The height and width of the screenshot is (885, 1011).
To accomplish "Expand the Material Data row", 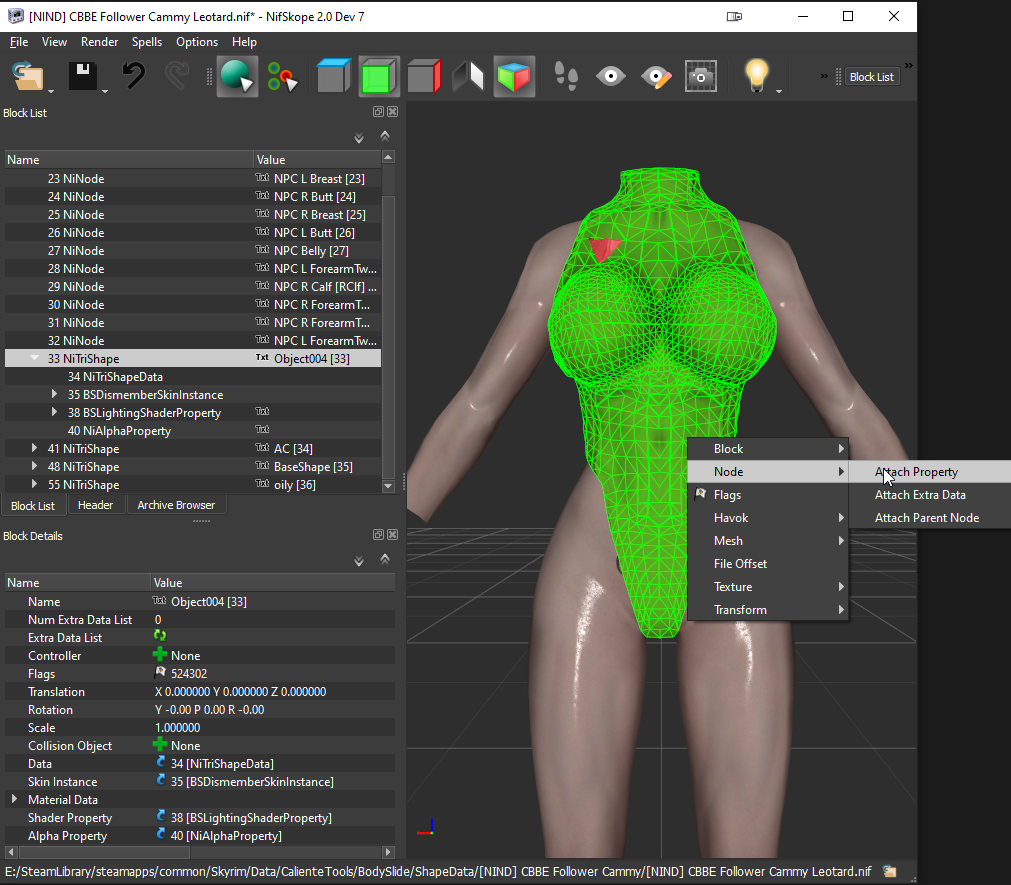I will (14, 799).
